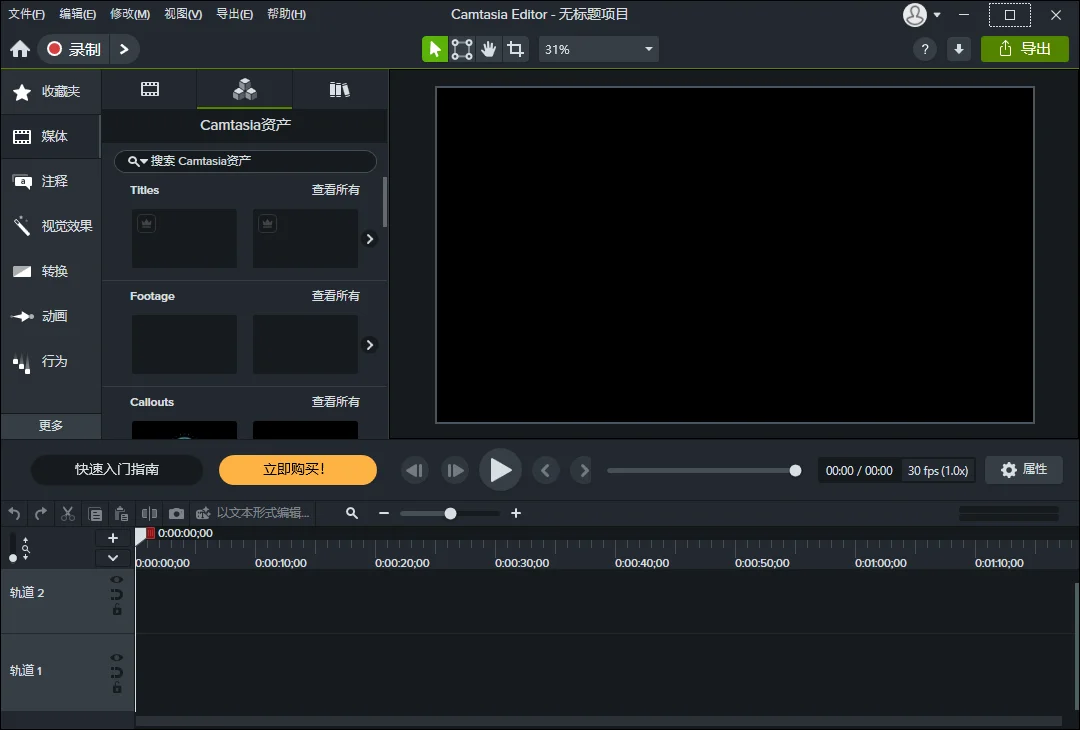Step to previous frame button
The image size is (1080, 730).
(415, 470)
